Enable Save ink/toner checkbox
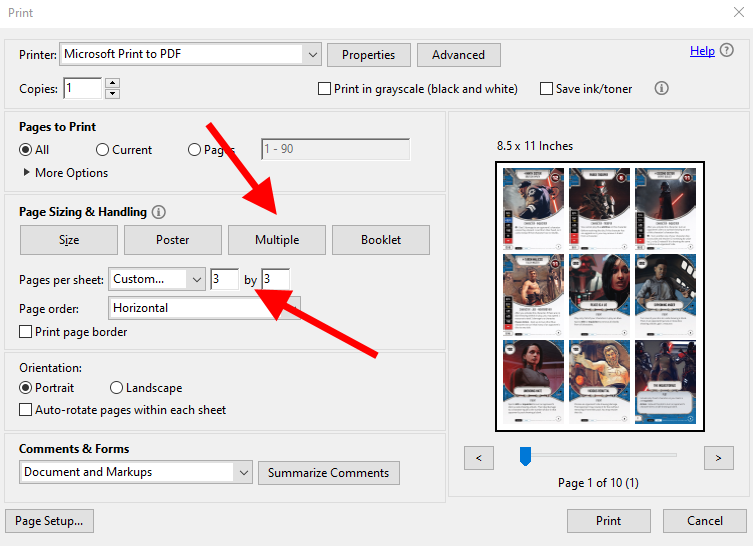The height and width of the screenshot is (546, 753). click(x=546, y=89)
